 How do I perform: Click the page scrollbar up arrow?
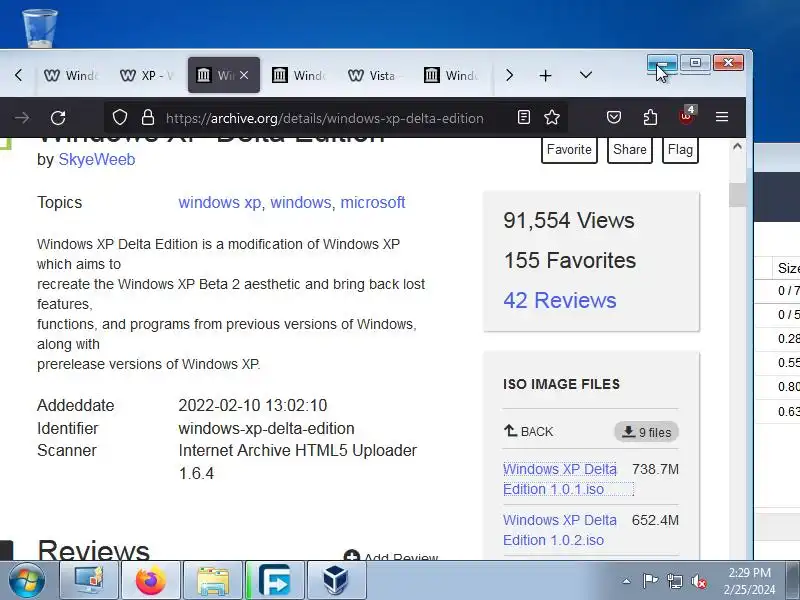tap(737, 147)
